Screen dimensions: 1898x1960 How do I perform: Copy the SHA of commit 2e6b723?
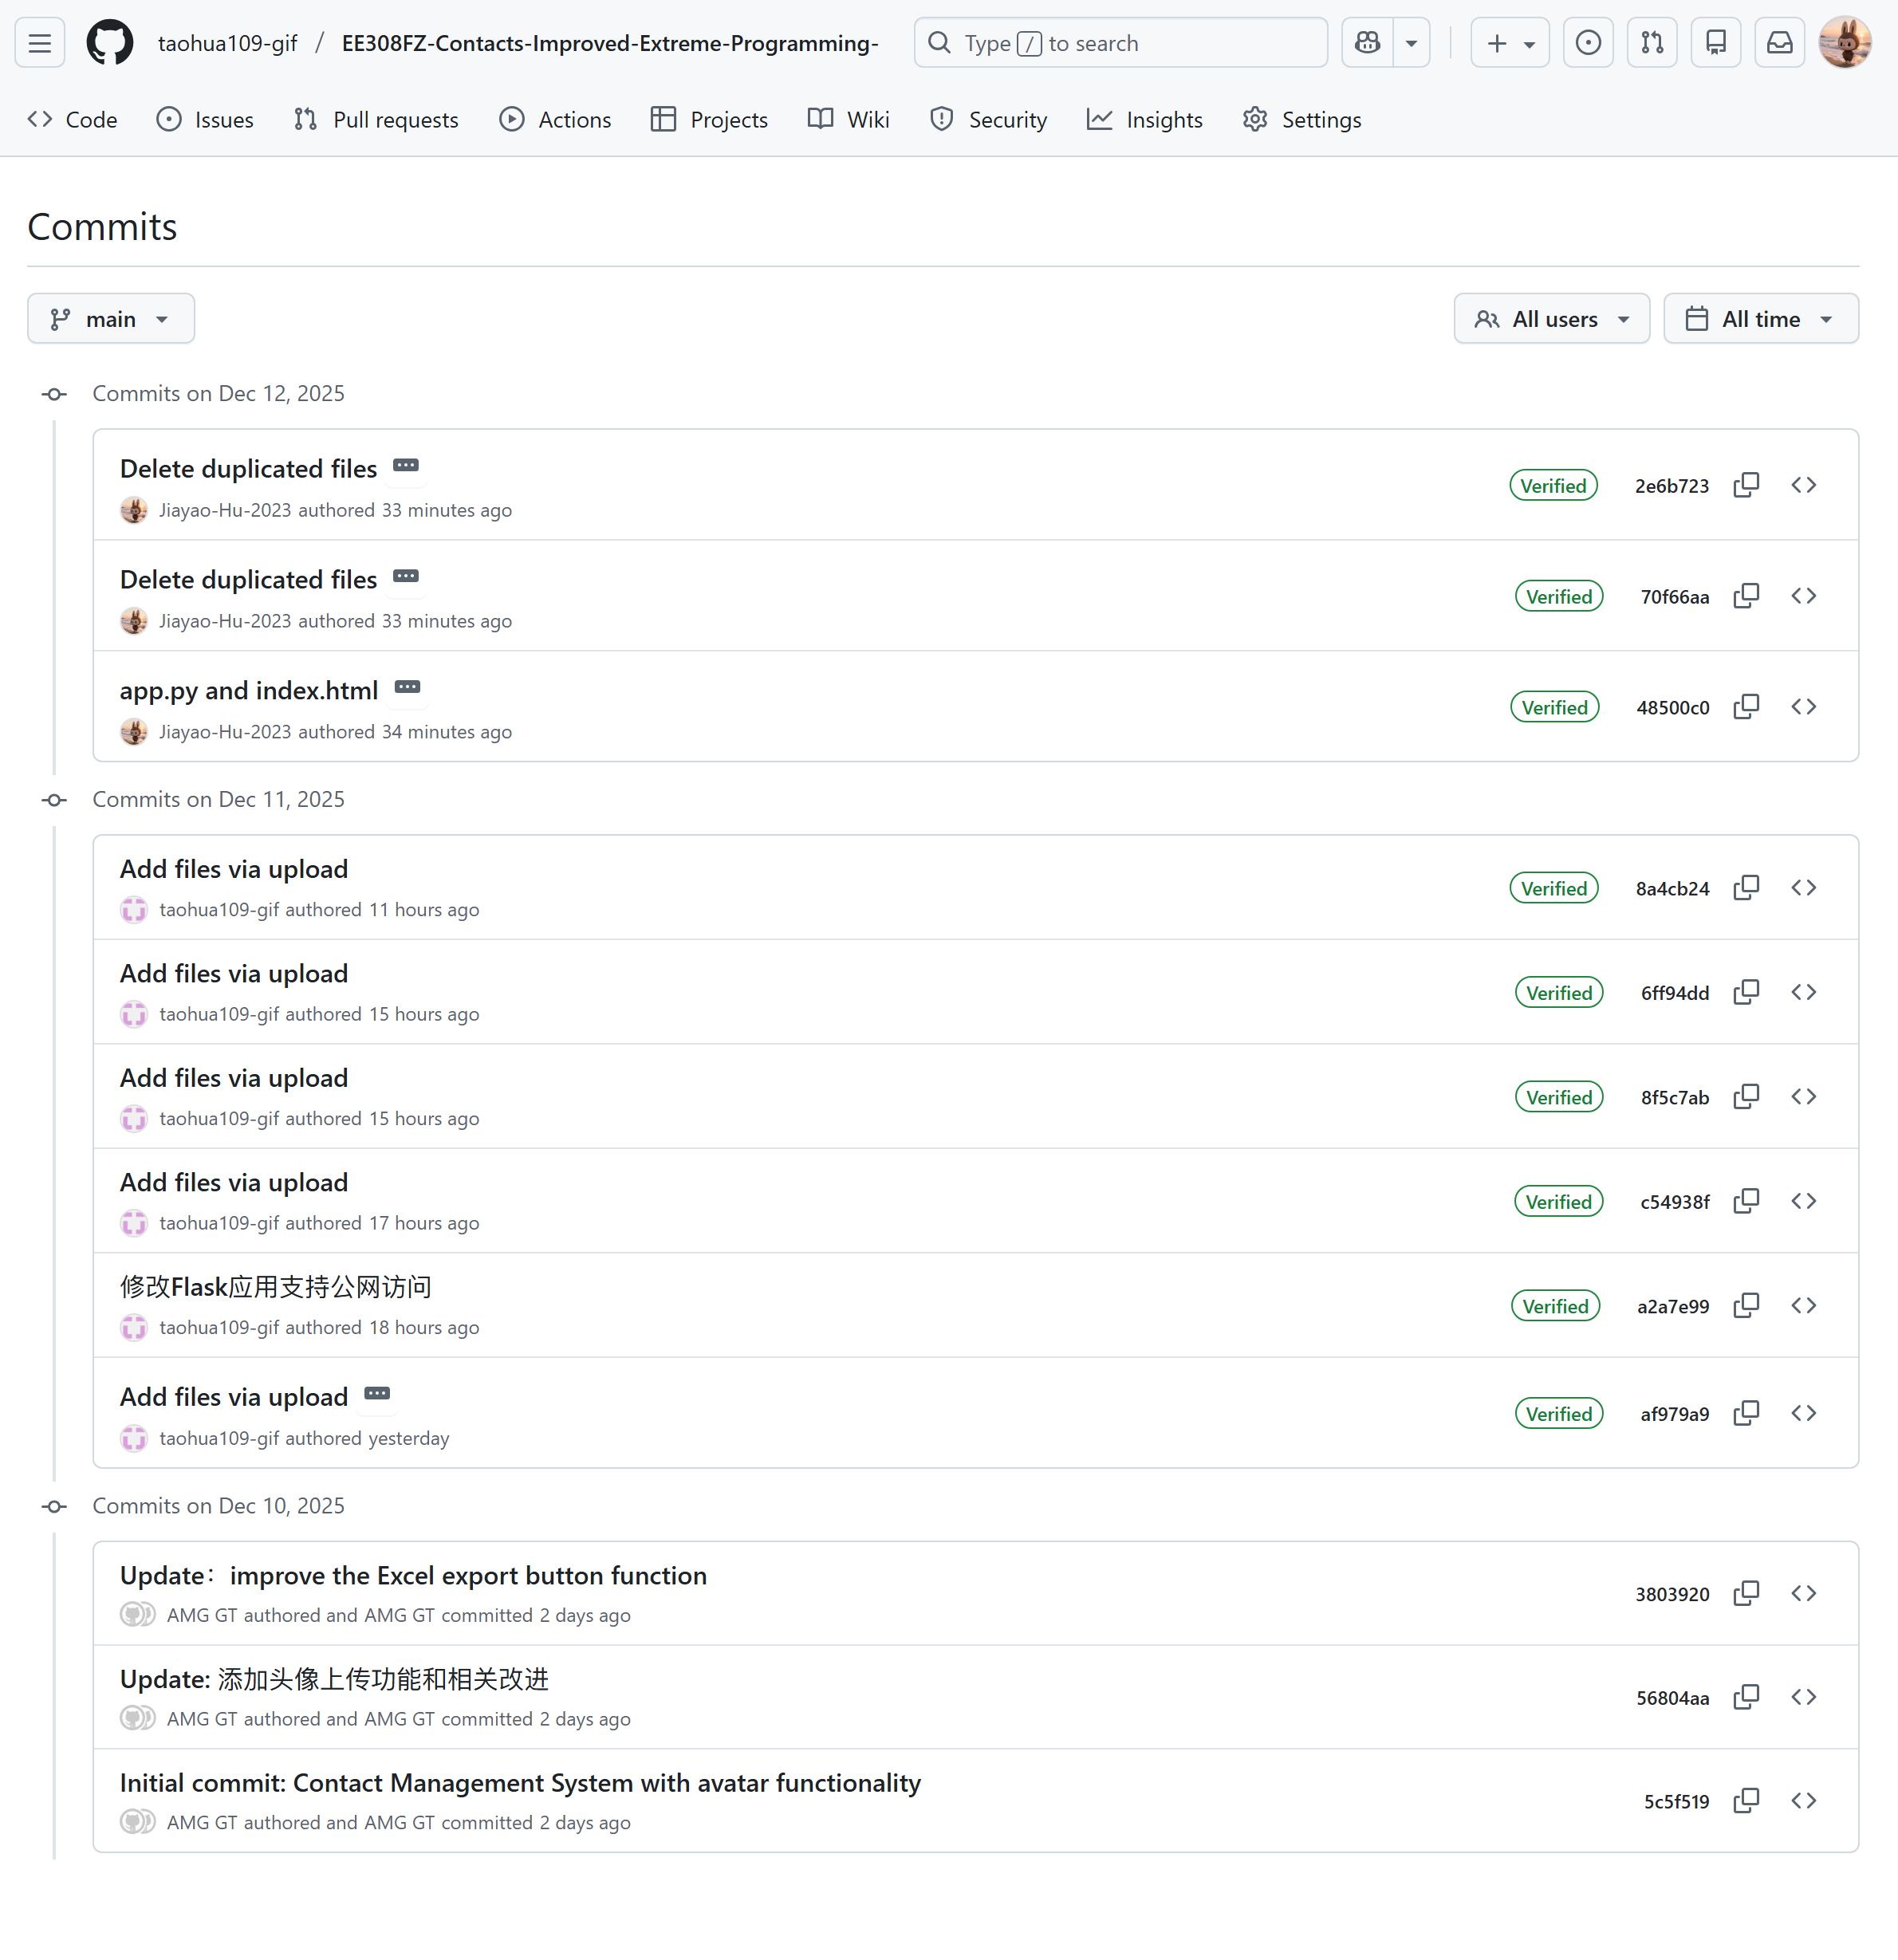pyautogui.click(x=1746, y=485)
